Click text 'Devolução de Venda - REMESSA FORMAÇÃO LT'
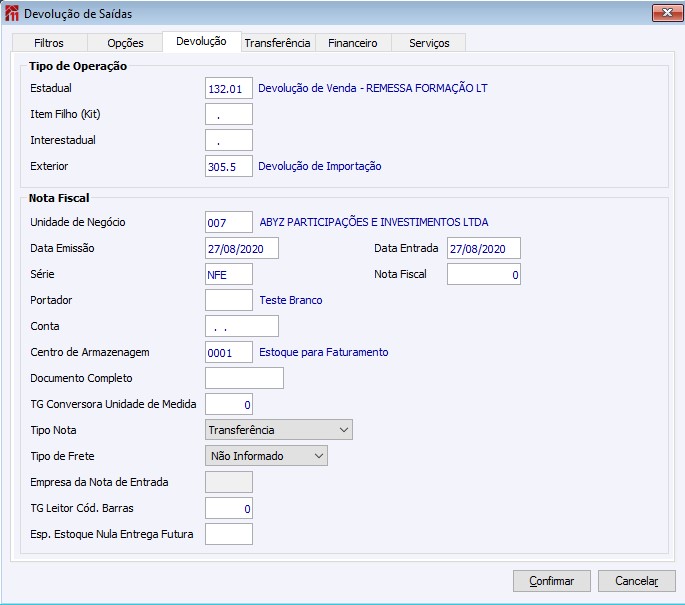Image resolution: width=685 pixels, height=605 pixels. [x=373, y=88]
